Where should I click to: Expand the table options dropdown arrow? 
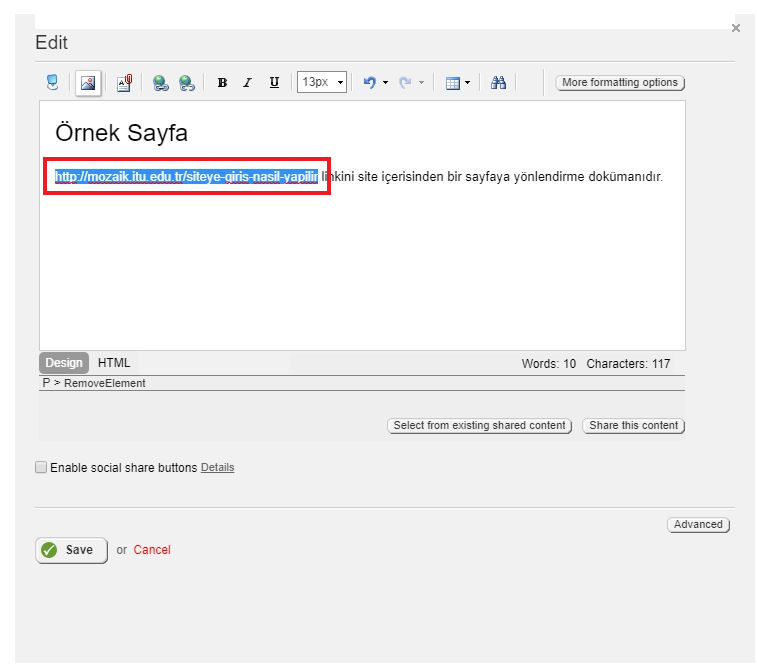(467, 83)
